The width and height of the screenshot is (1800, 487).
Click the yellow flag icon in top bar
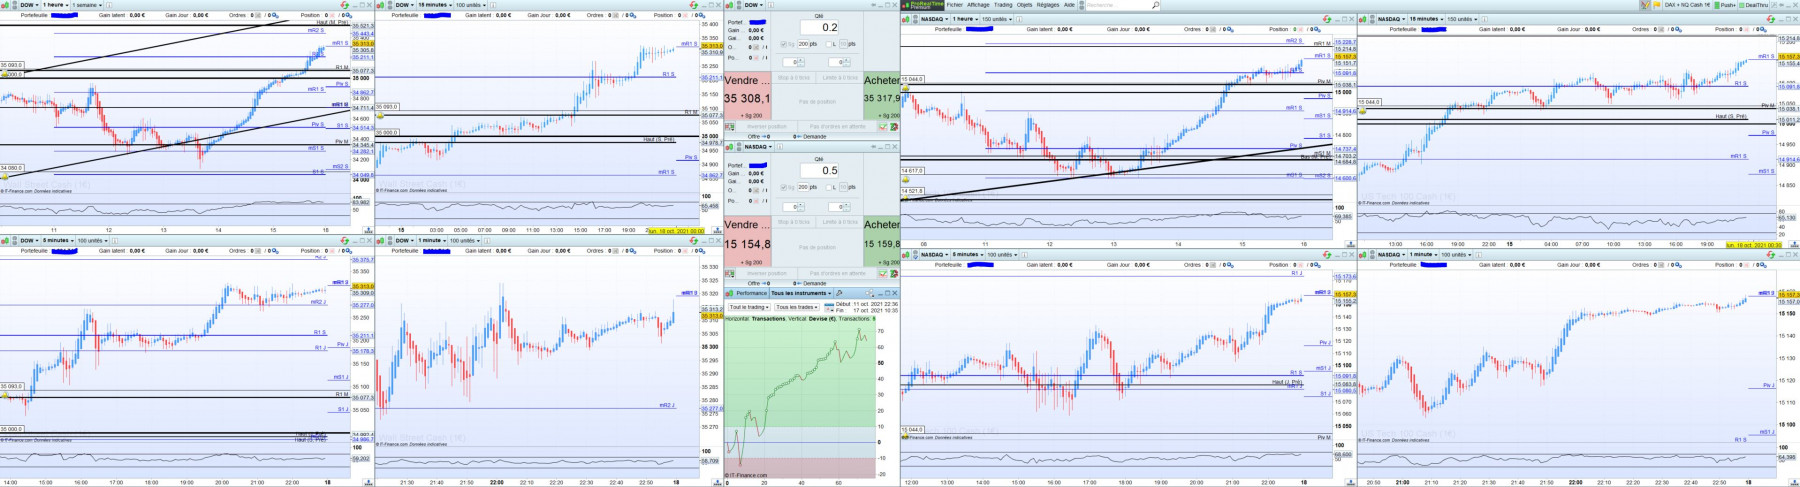[x=1656, y=5]
